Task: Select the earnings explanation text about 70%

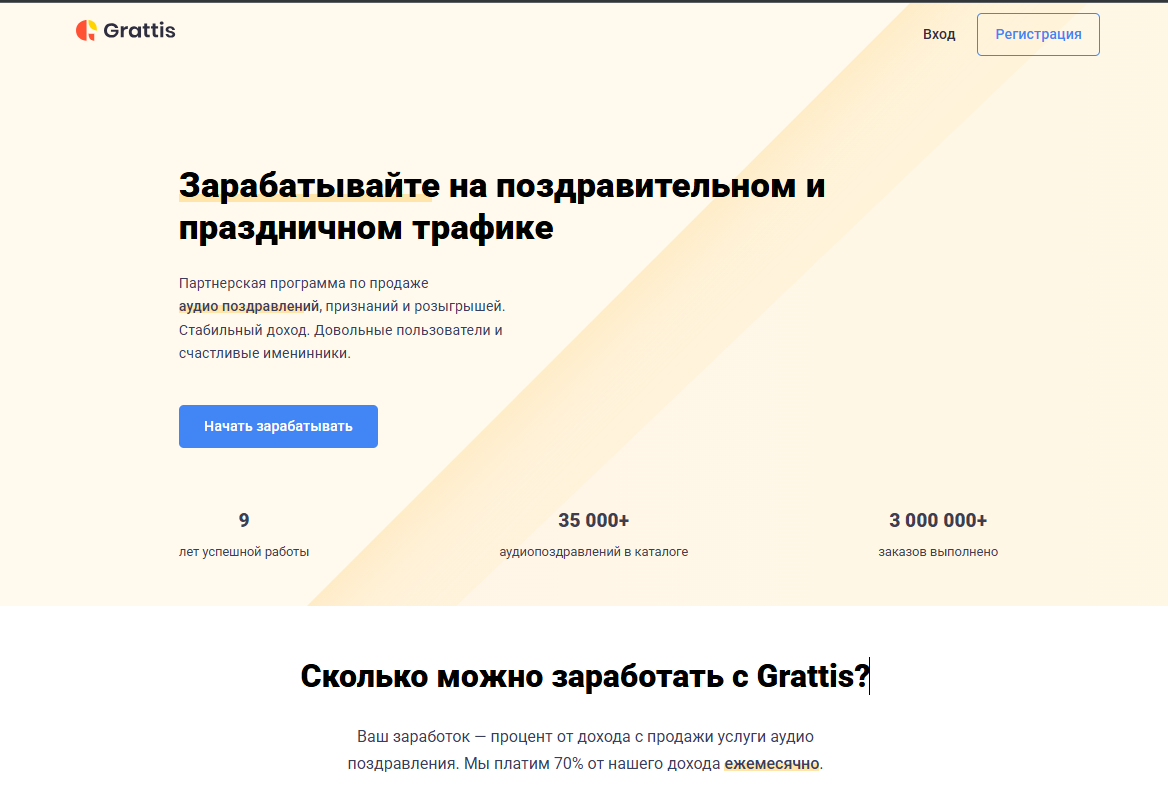Action: 585,750
